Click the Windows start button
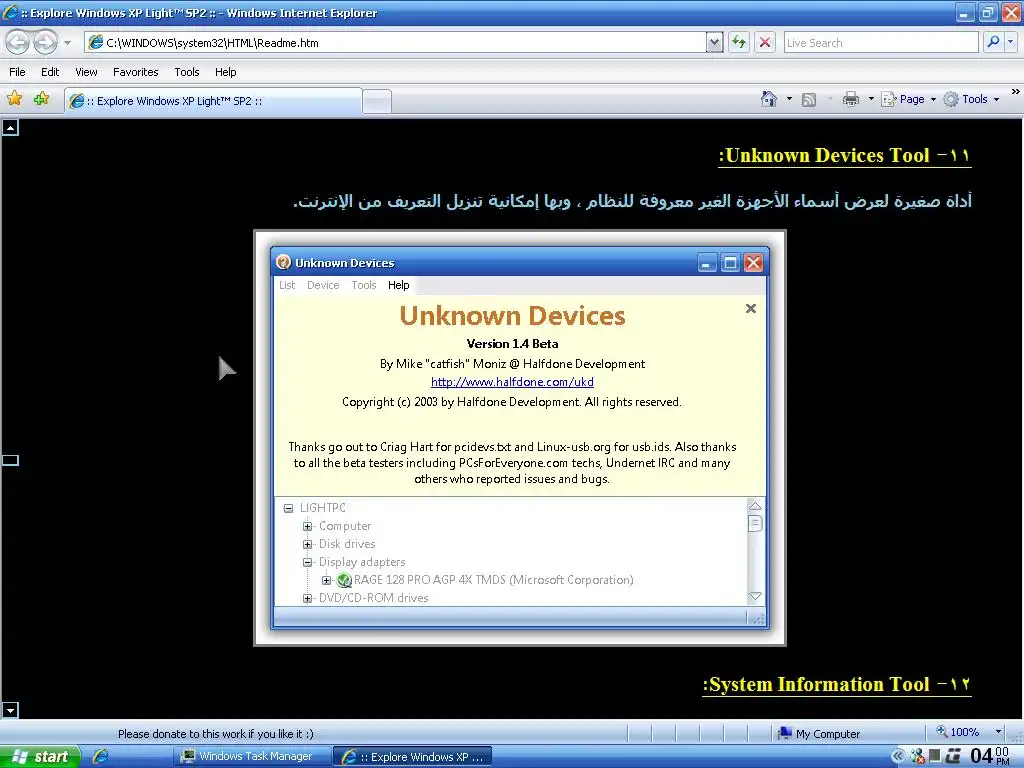Image resolution: width=1024 pixels, height=768 pixels. (x=40, y=756)
